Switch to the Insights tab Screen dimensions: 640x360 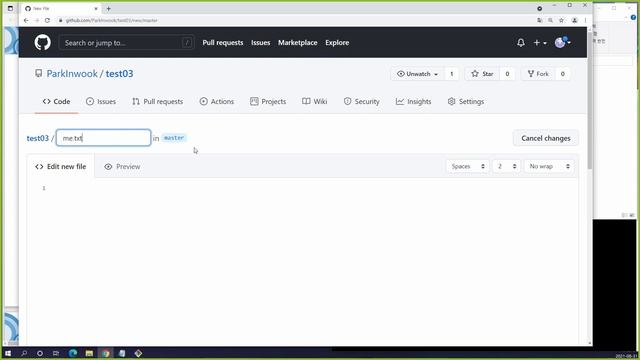tap(413, 102)
